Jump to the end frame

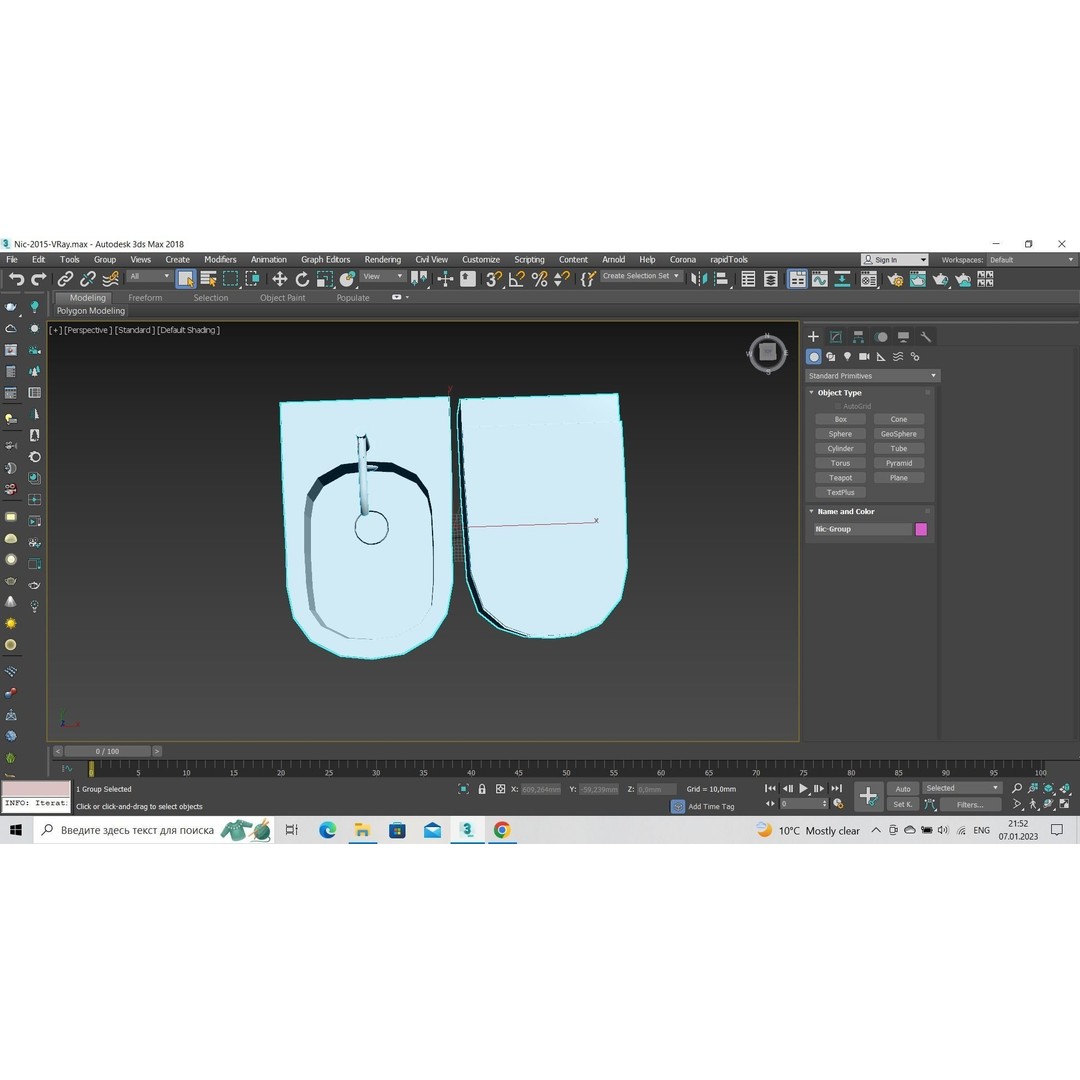[x=836, y=789]
